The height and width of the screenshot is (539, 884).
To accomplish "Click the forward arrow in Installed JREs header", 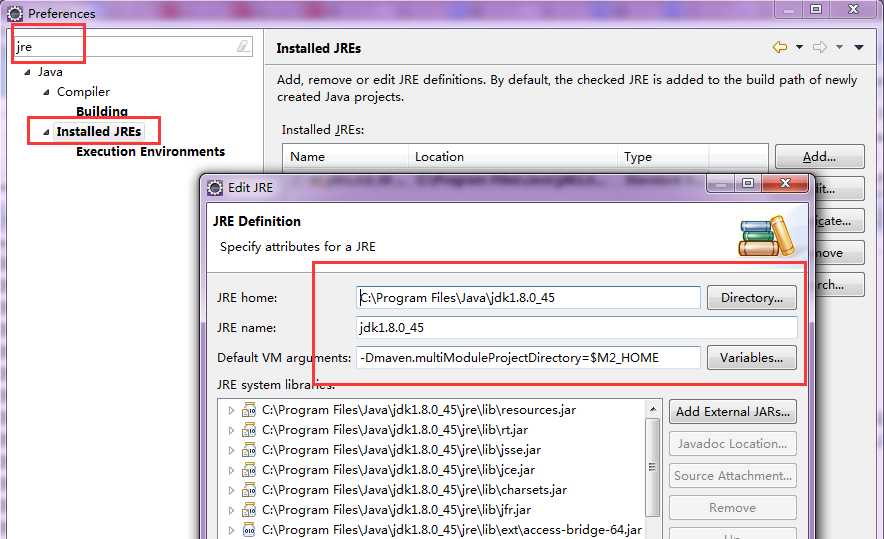I will point(820,47).
